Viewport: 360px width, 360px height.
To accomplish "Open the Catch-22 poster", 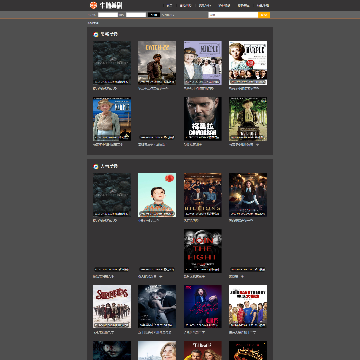I will click(157, 63).
